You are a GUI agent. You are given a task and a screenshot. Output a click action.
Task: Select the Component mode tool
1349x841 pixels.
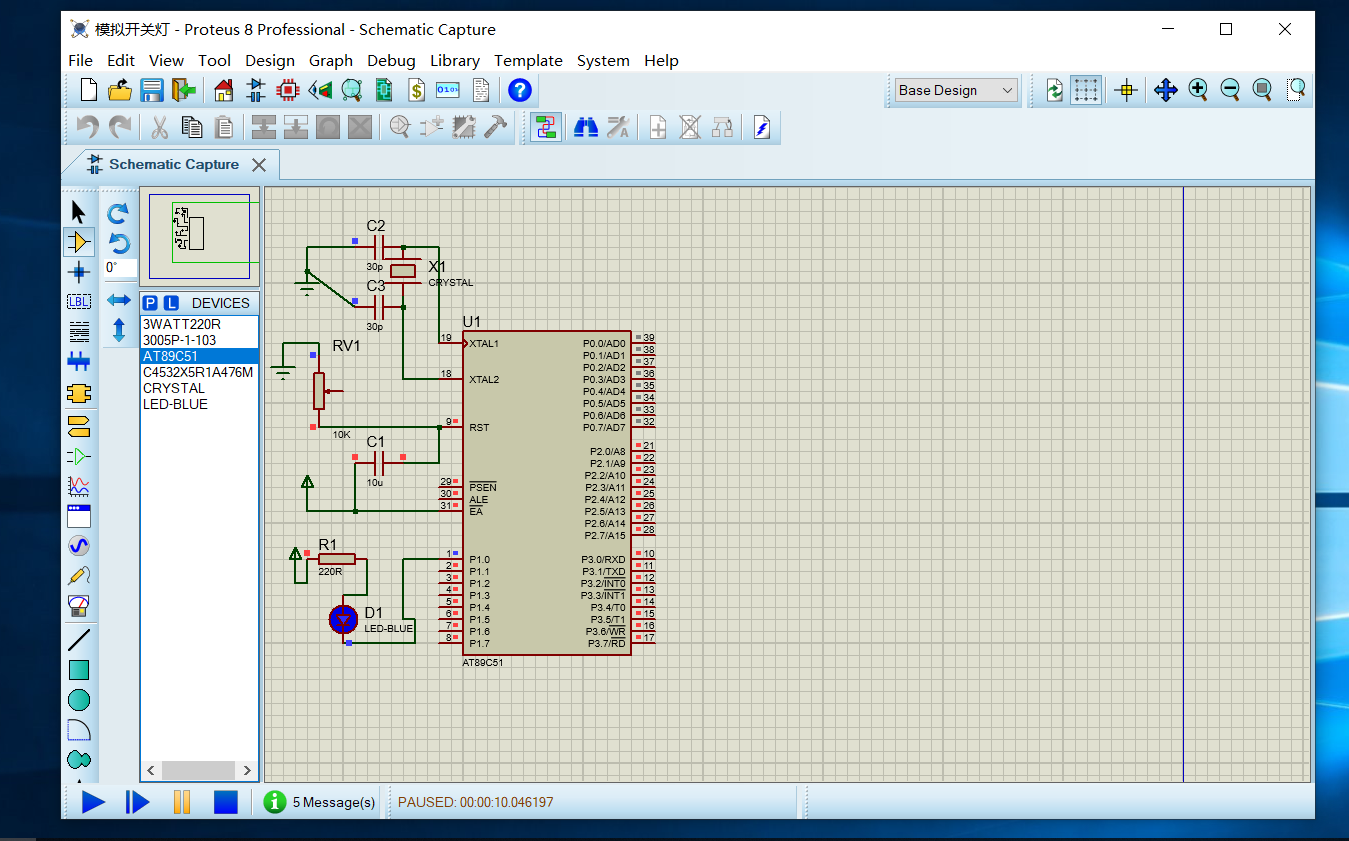coord(79,241)
